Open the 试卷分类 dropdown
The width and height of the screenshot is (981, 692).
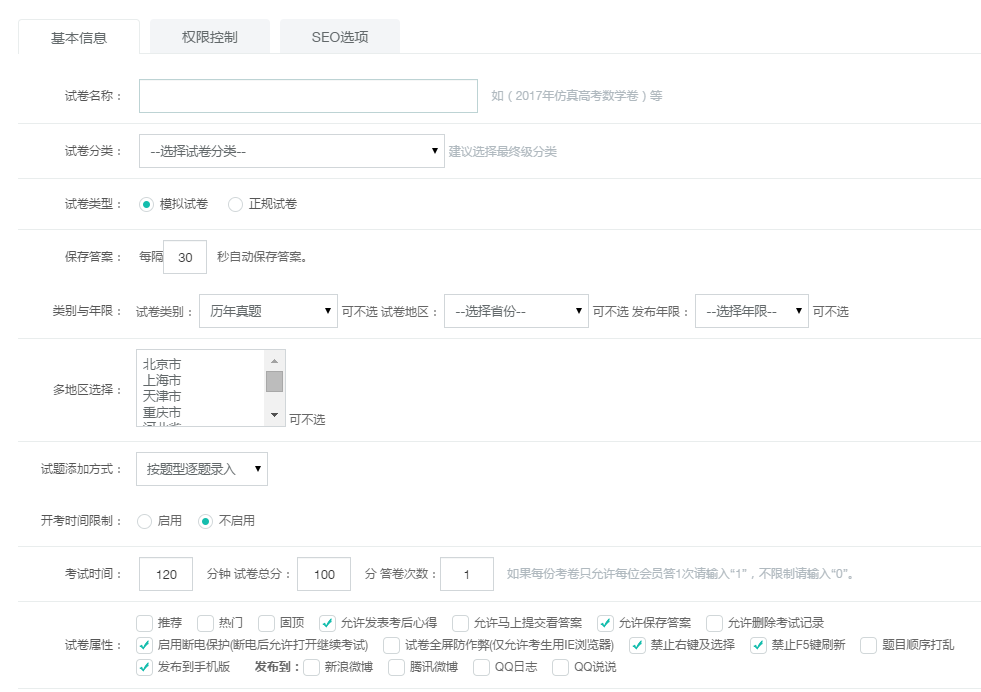(x=291, y=151)
